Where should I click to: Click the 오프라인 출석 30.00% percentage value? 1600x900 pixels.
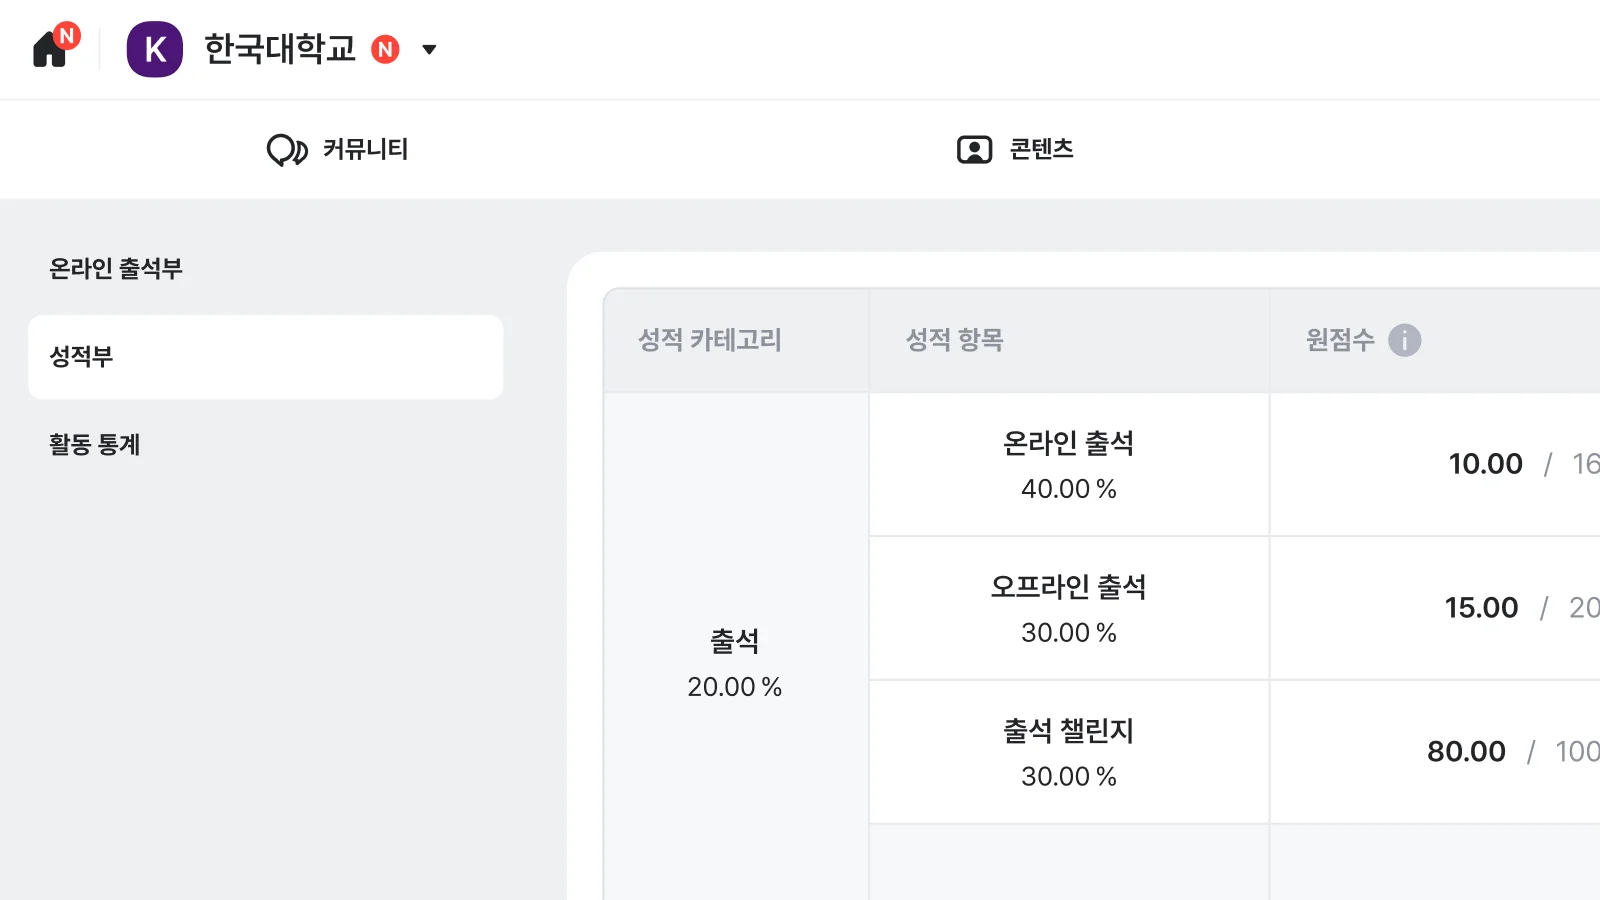pos(1068,632)
